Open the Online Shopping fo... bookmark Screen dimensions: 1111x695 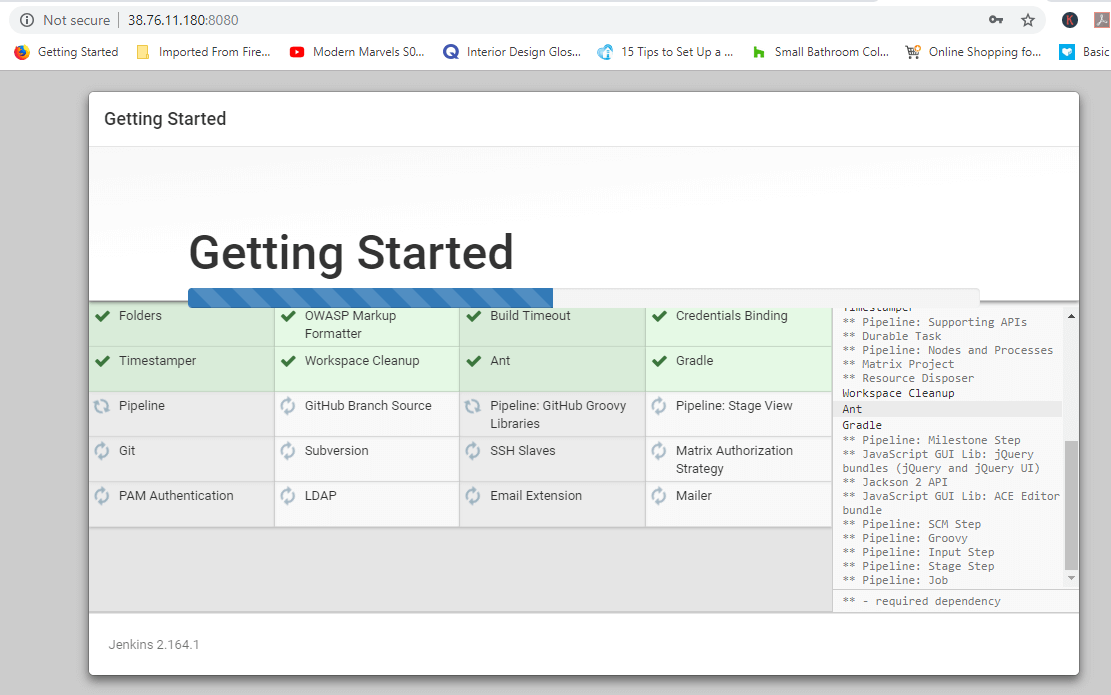point(974,52)
